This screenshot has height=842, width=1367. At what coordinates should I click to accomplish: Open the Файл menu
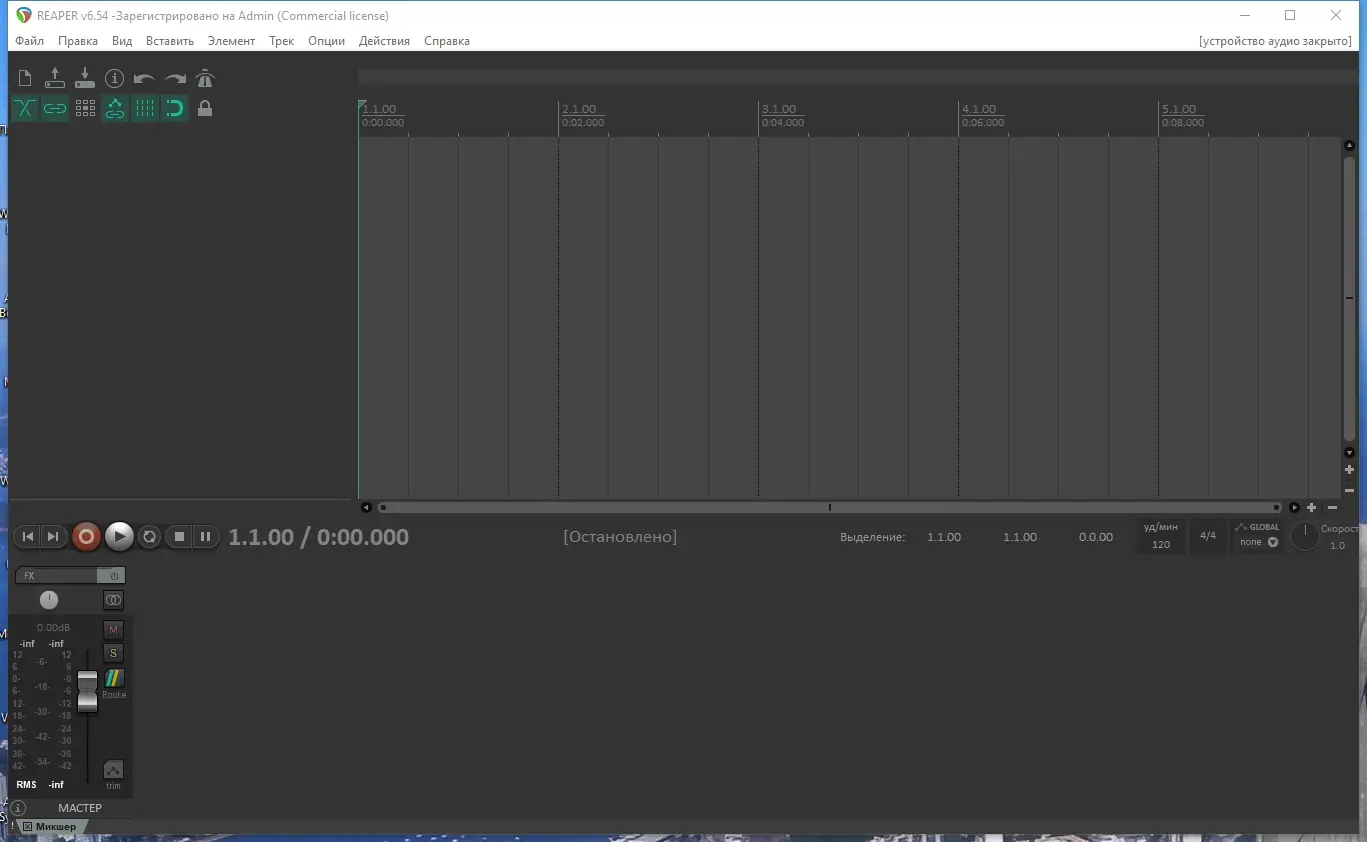30,41
